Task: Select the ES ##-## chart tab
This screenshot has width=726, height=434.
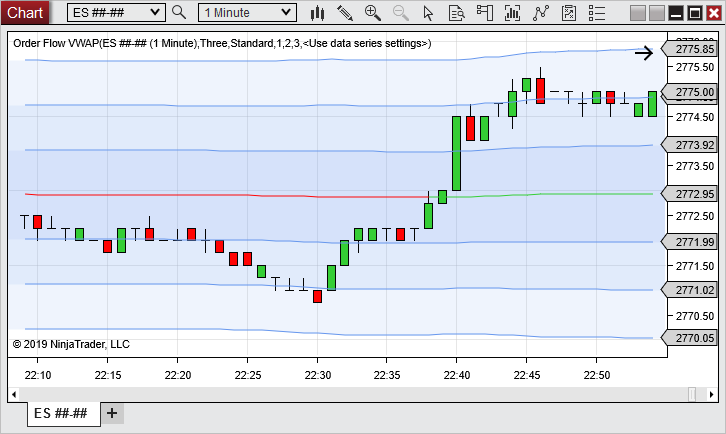Action: click(x=60, y=413)
